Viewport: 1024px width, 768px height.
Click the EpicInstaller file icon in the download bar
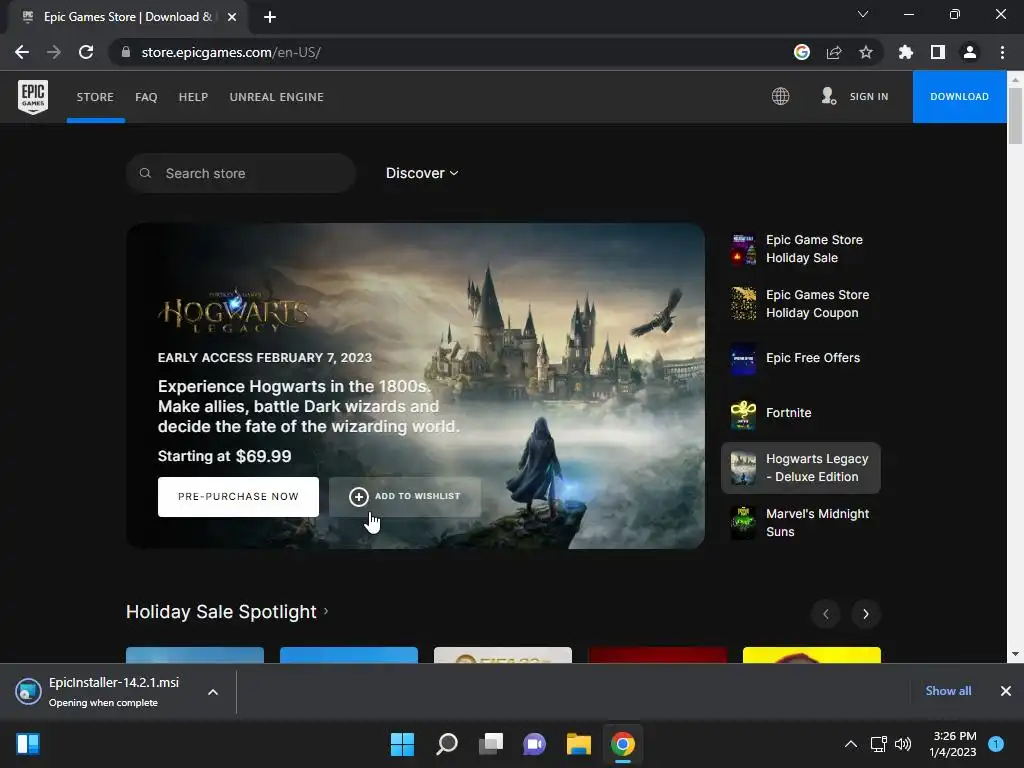(x=28, y=692)
